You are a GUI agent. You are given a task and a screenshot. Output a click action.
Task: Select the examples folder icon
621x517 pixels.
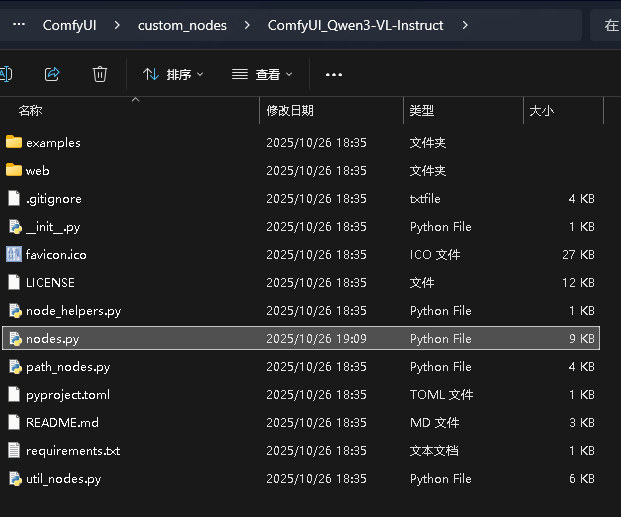coord(14,142)
